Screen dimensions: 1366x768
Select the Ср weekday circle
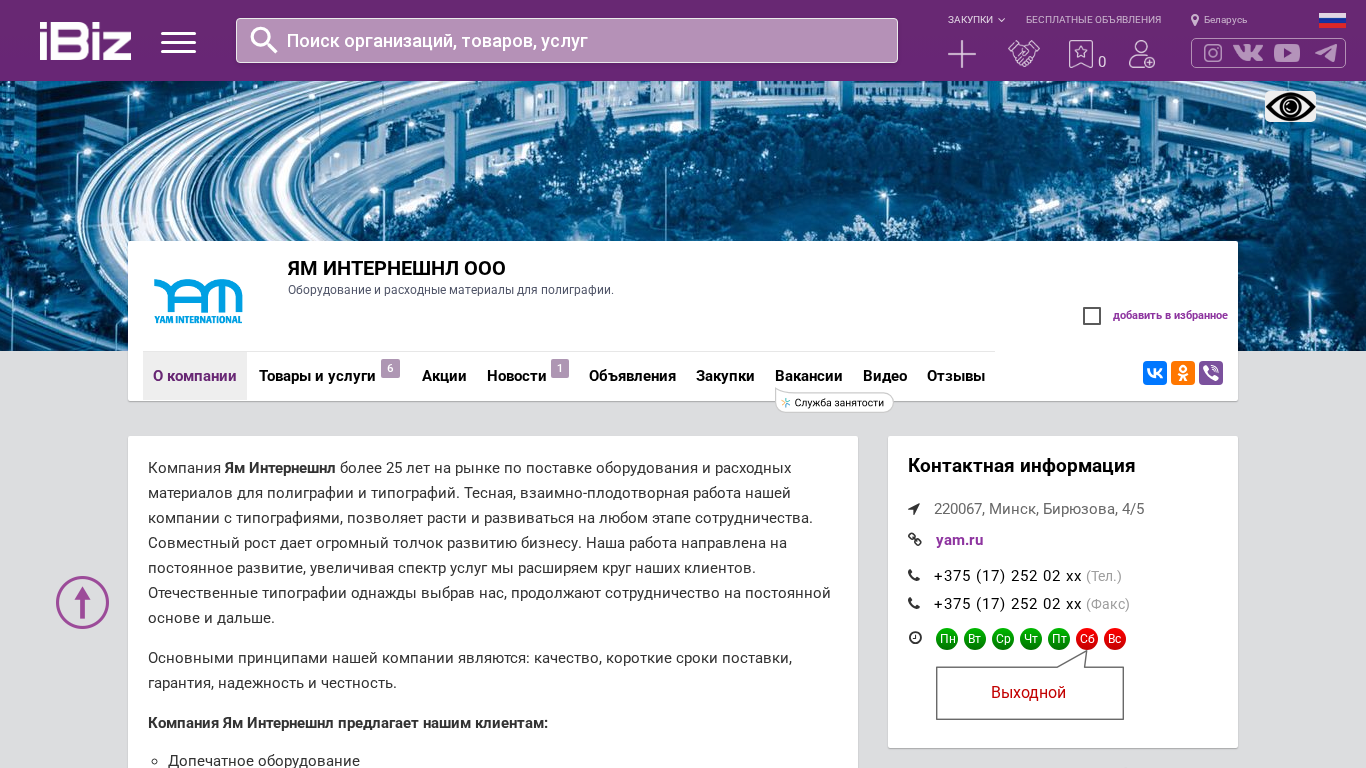(x=1003, y=639)
